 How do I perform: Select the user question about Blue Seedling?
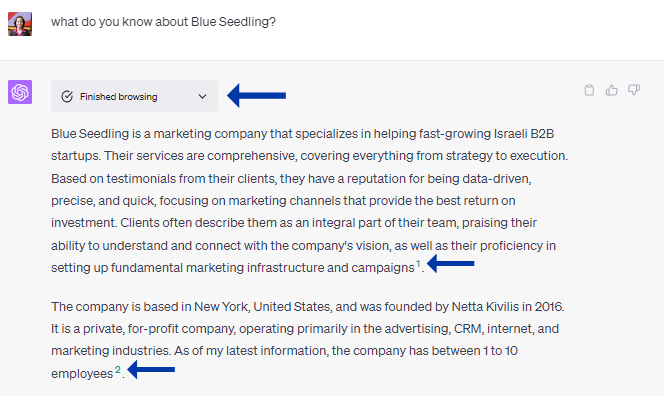click(163, 22)
